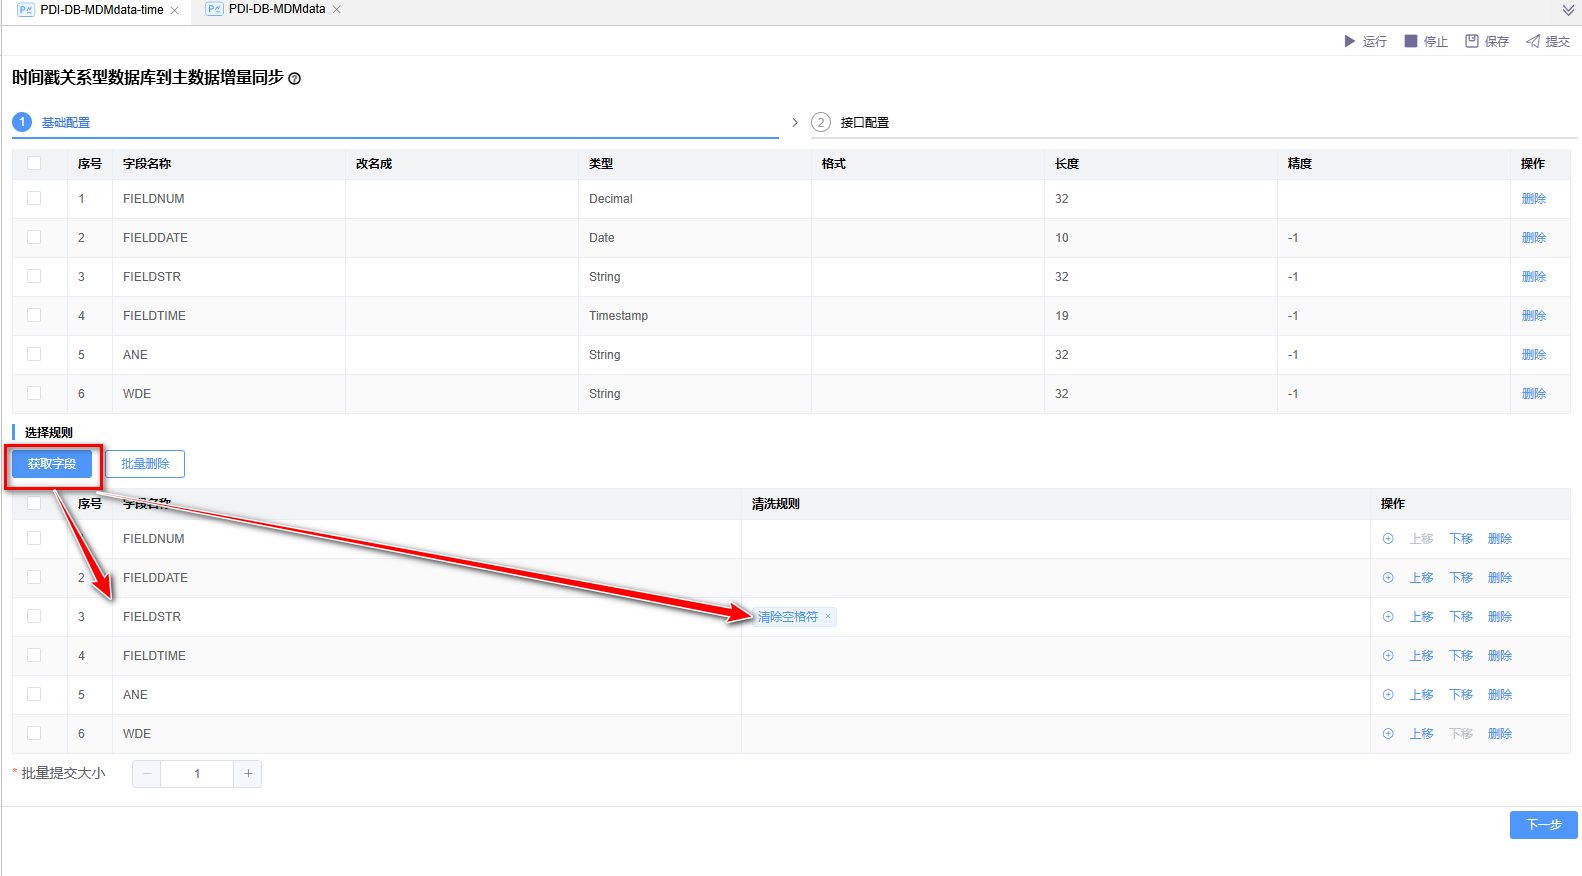Click the length value 19 in the FIELDTIME row

(1062, 316)
